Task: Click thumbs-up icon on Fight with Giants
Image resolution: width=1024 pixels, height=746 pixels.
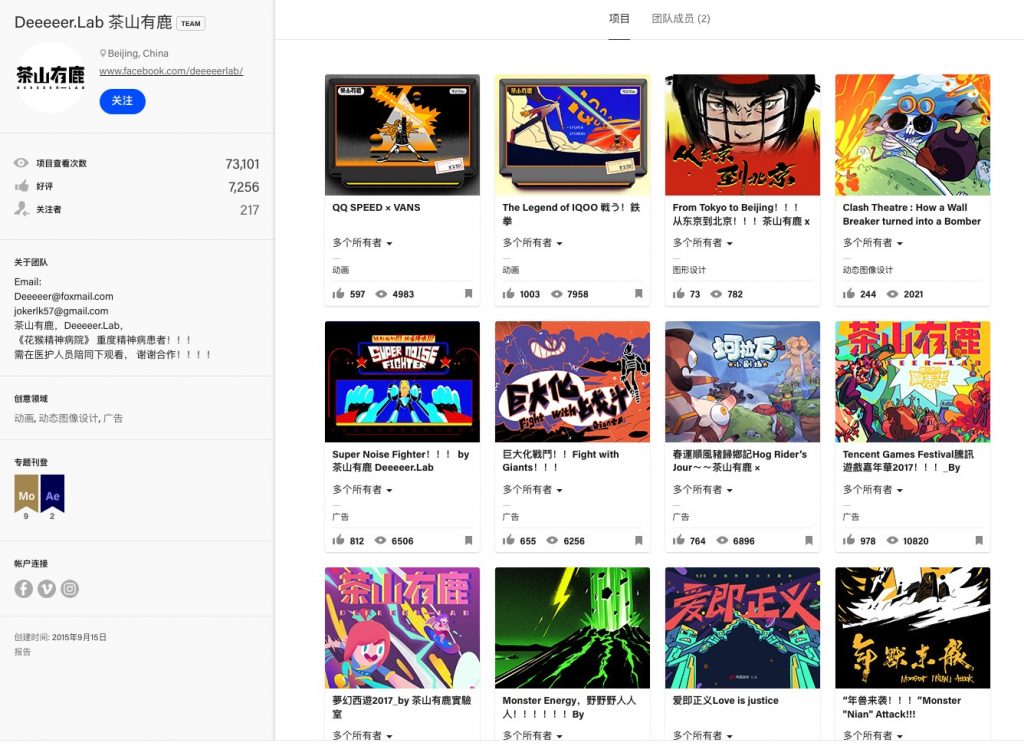Action: click(508, 540)
